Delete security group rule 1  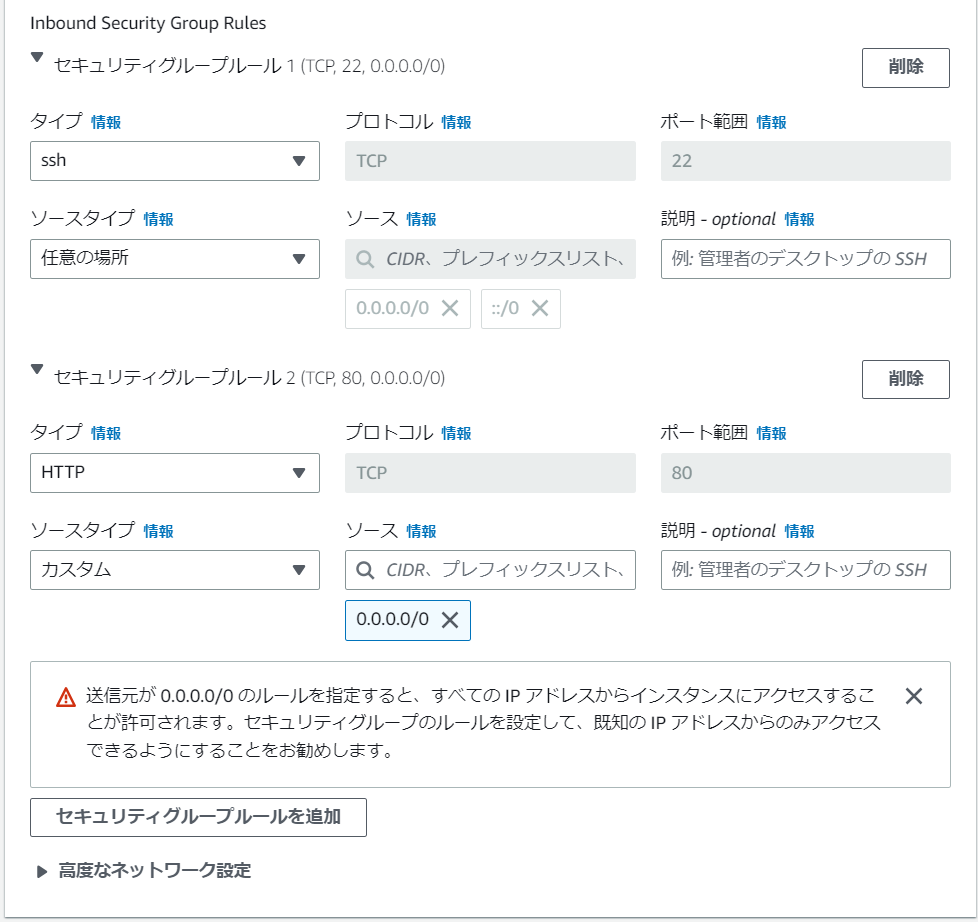tap(906, 67)
